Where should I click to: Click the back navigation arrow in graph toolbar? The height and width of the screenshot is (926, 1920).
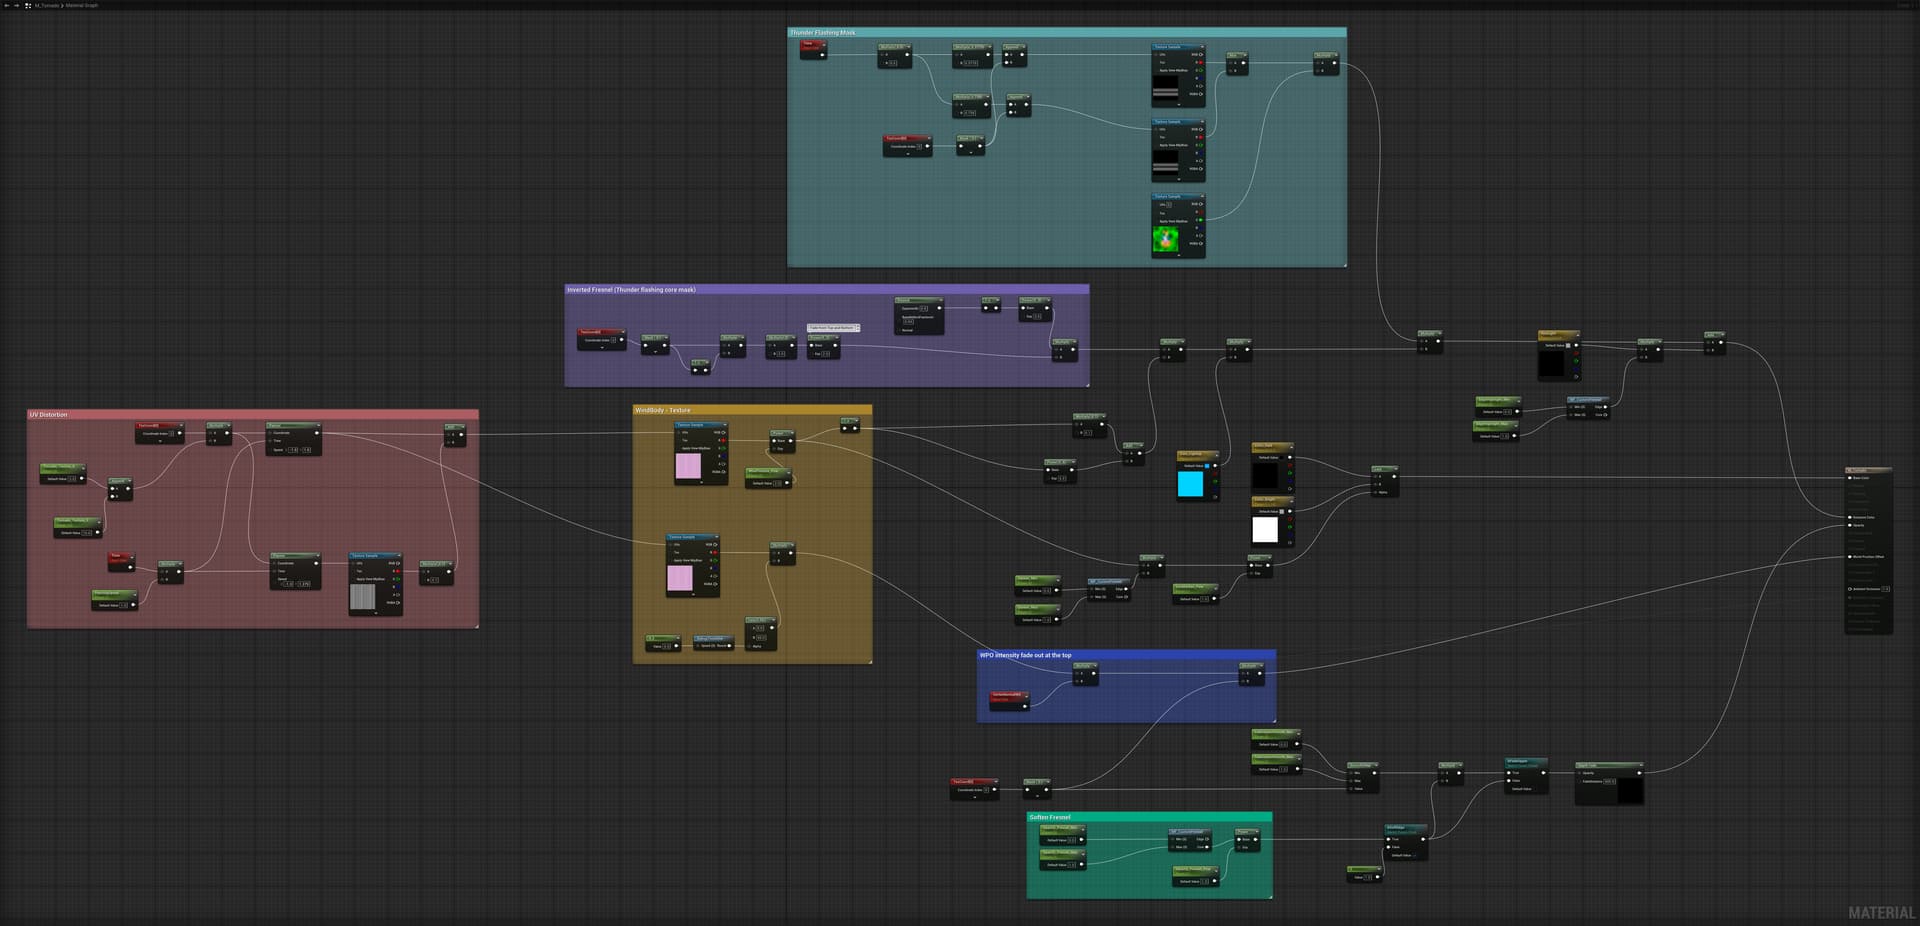pos(6,5)
